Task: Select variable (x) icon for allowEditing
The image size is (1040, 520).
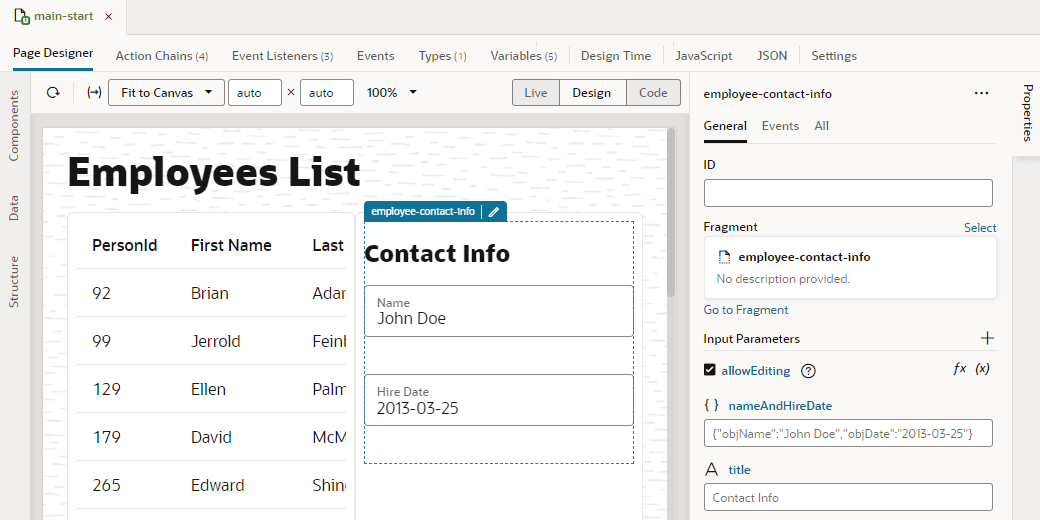Action: click(x=982, y=369)
